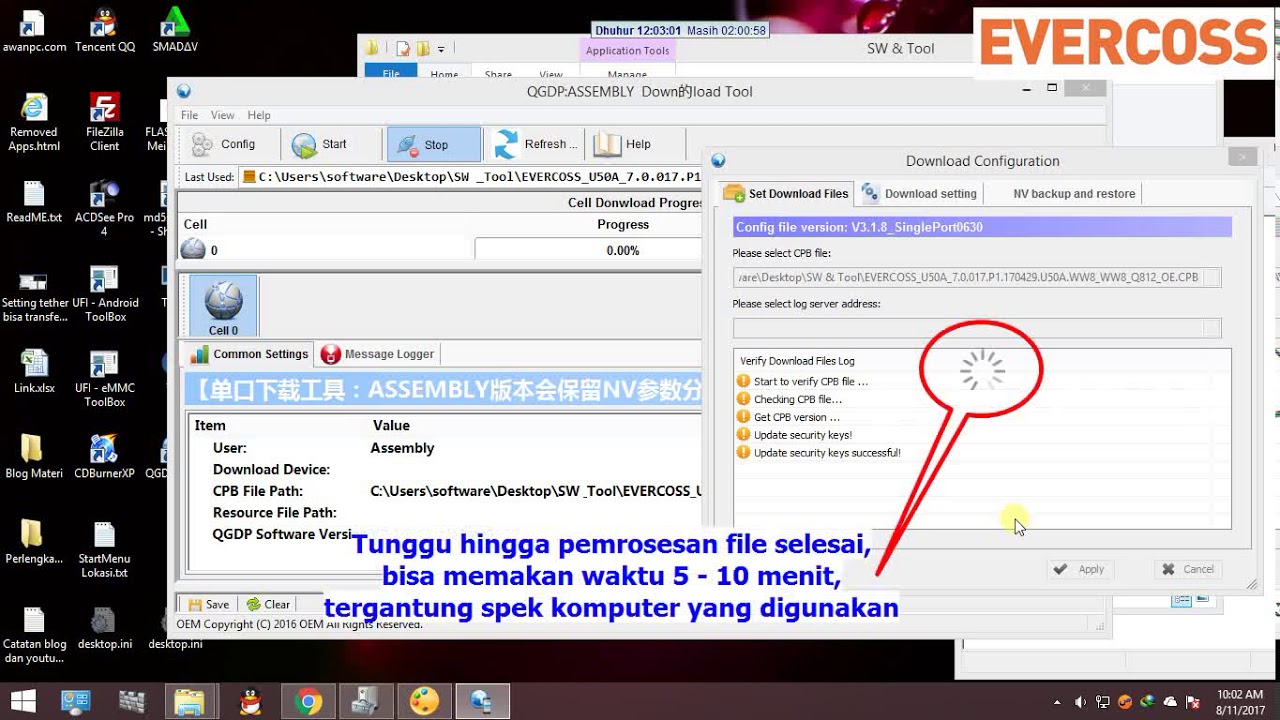Open NV backup and restore tab

[1074, 194]
